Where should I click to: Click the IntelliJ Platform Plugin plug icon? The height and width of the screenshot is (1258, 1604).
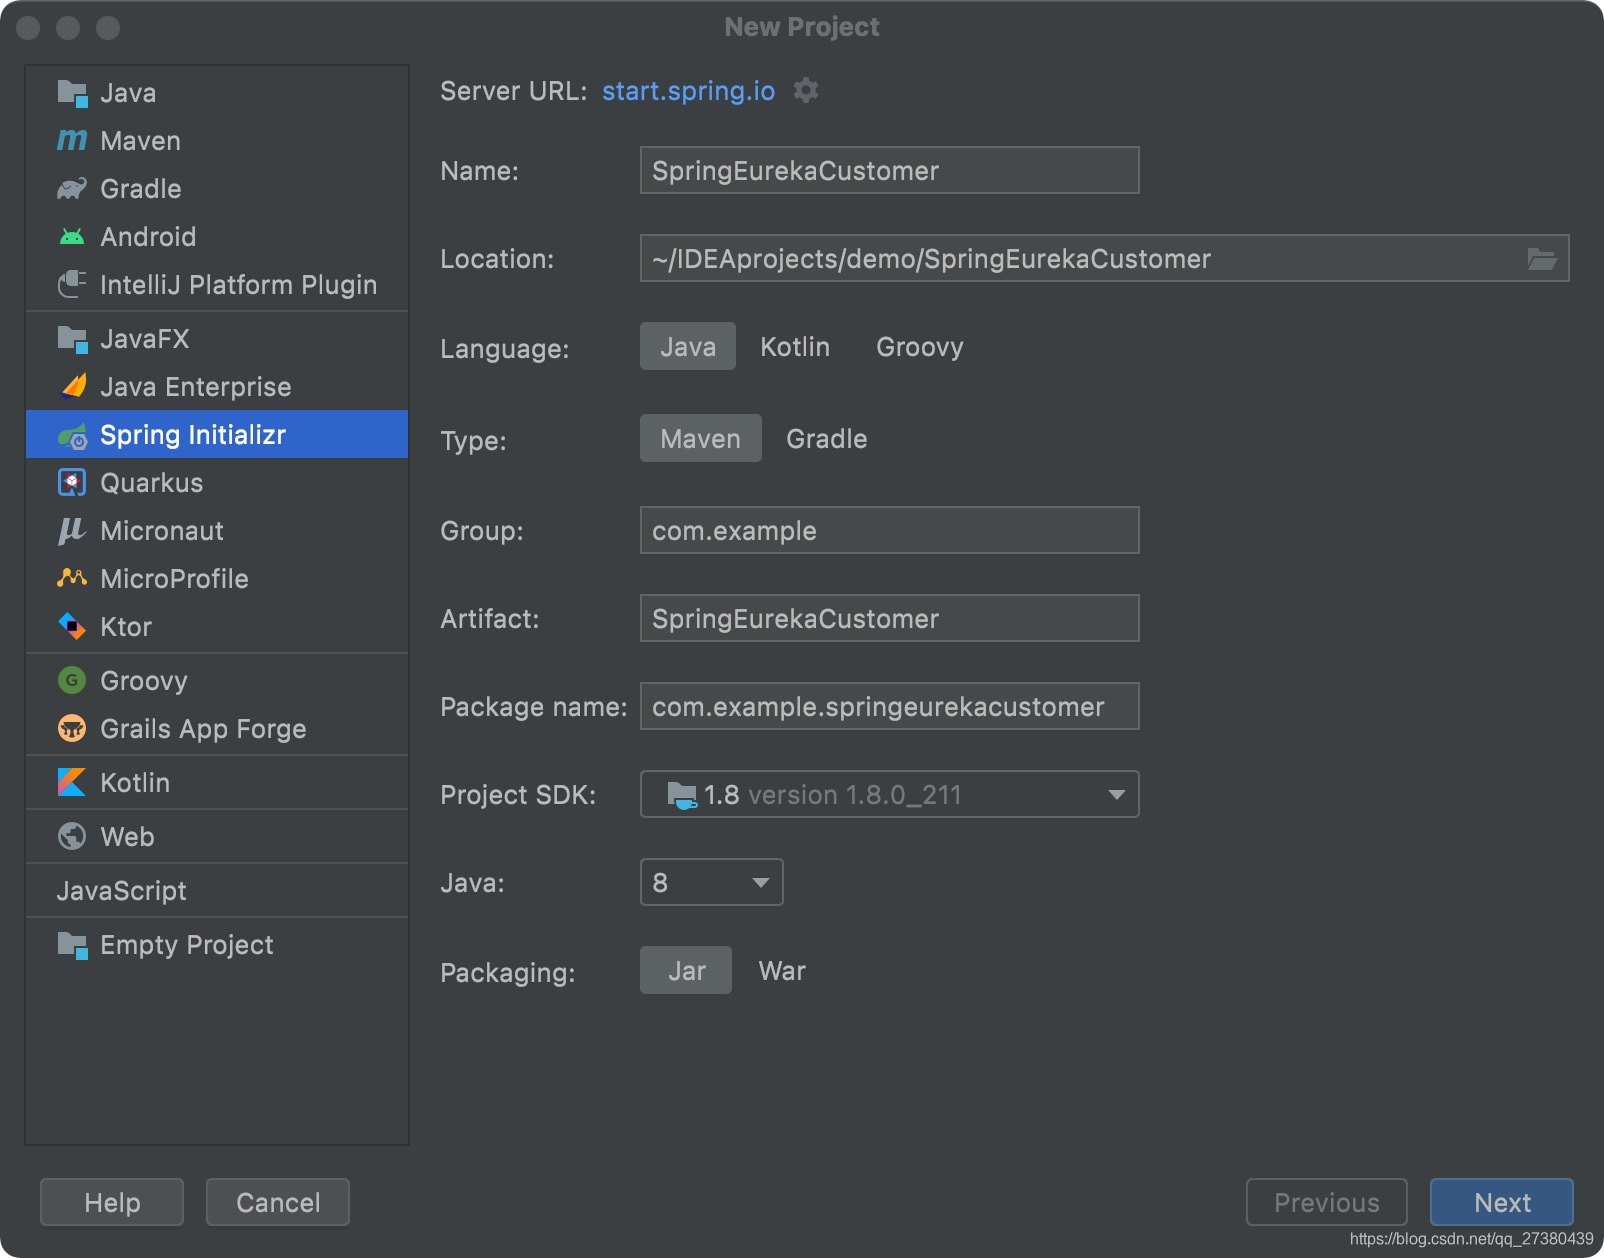[72, 285]
